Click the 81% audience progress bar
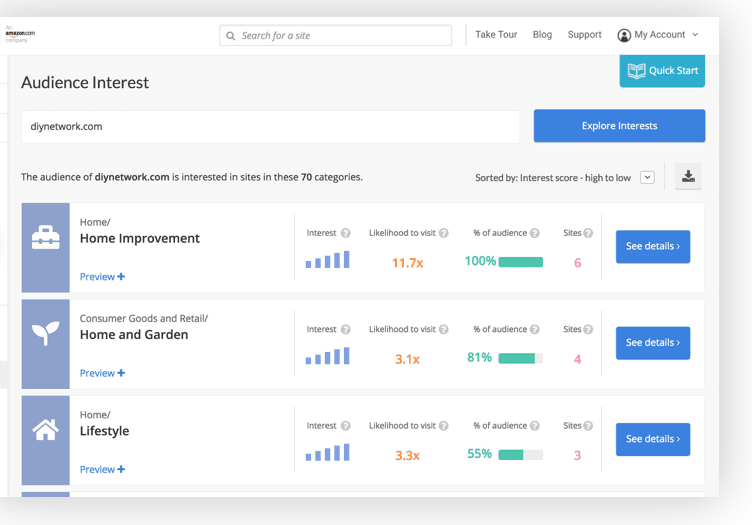Screen dimensions: 752x525 click(520, 358)
